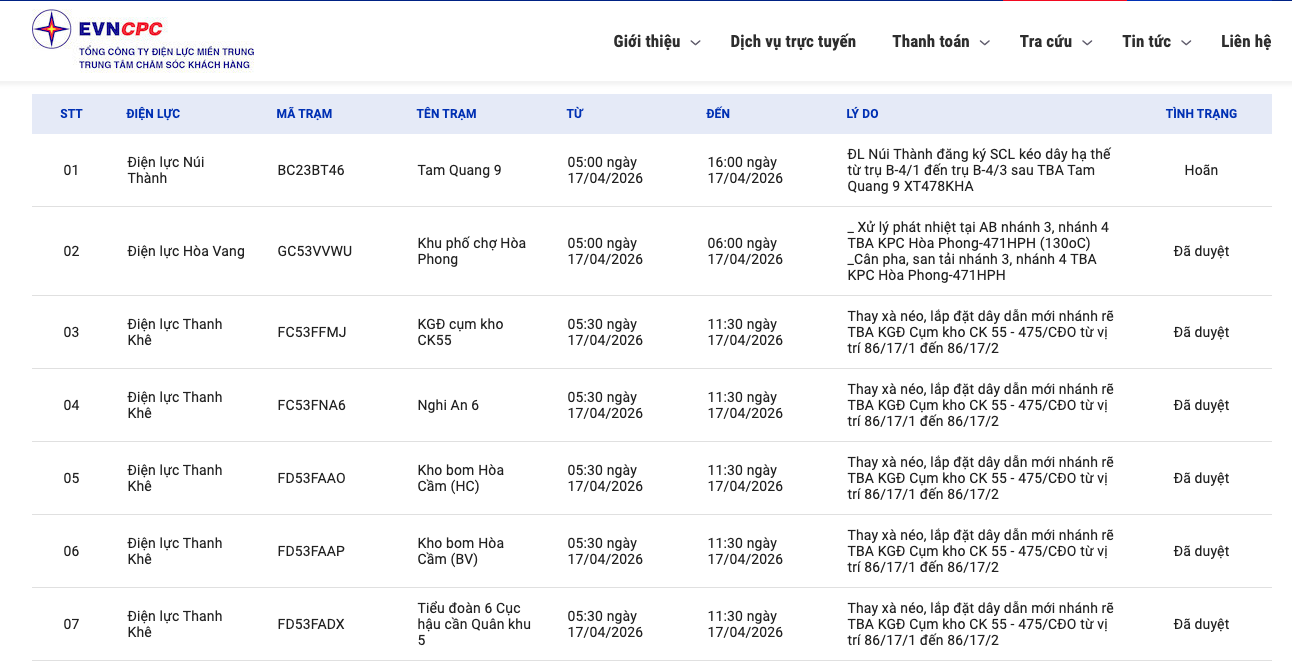Click Kho bom Hòa Cầm (HC) entry

460,478
